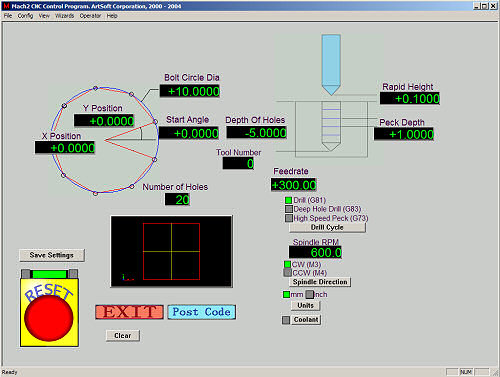Viewport: 500px width, 377px height.
Task: Click the Coolant button
Action: tap(306, 320)
